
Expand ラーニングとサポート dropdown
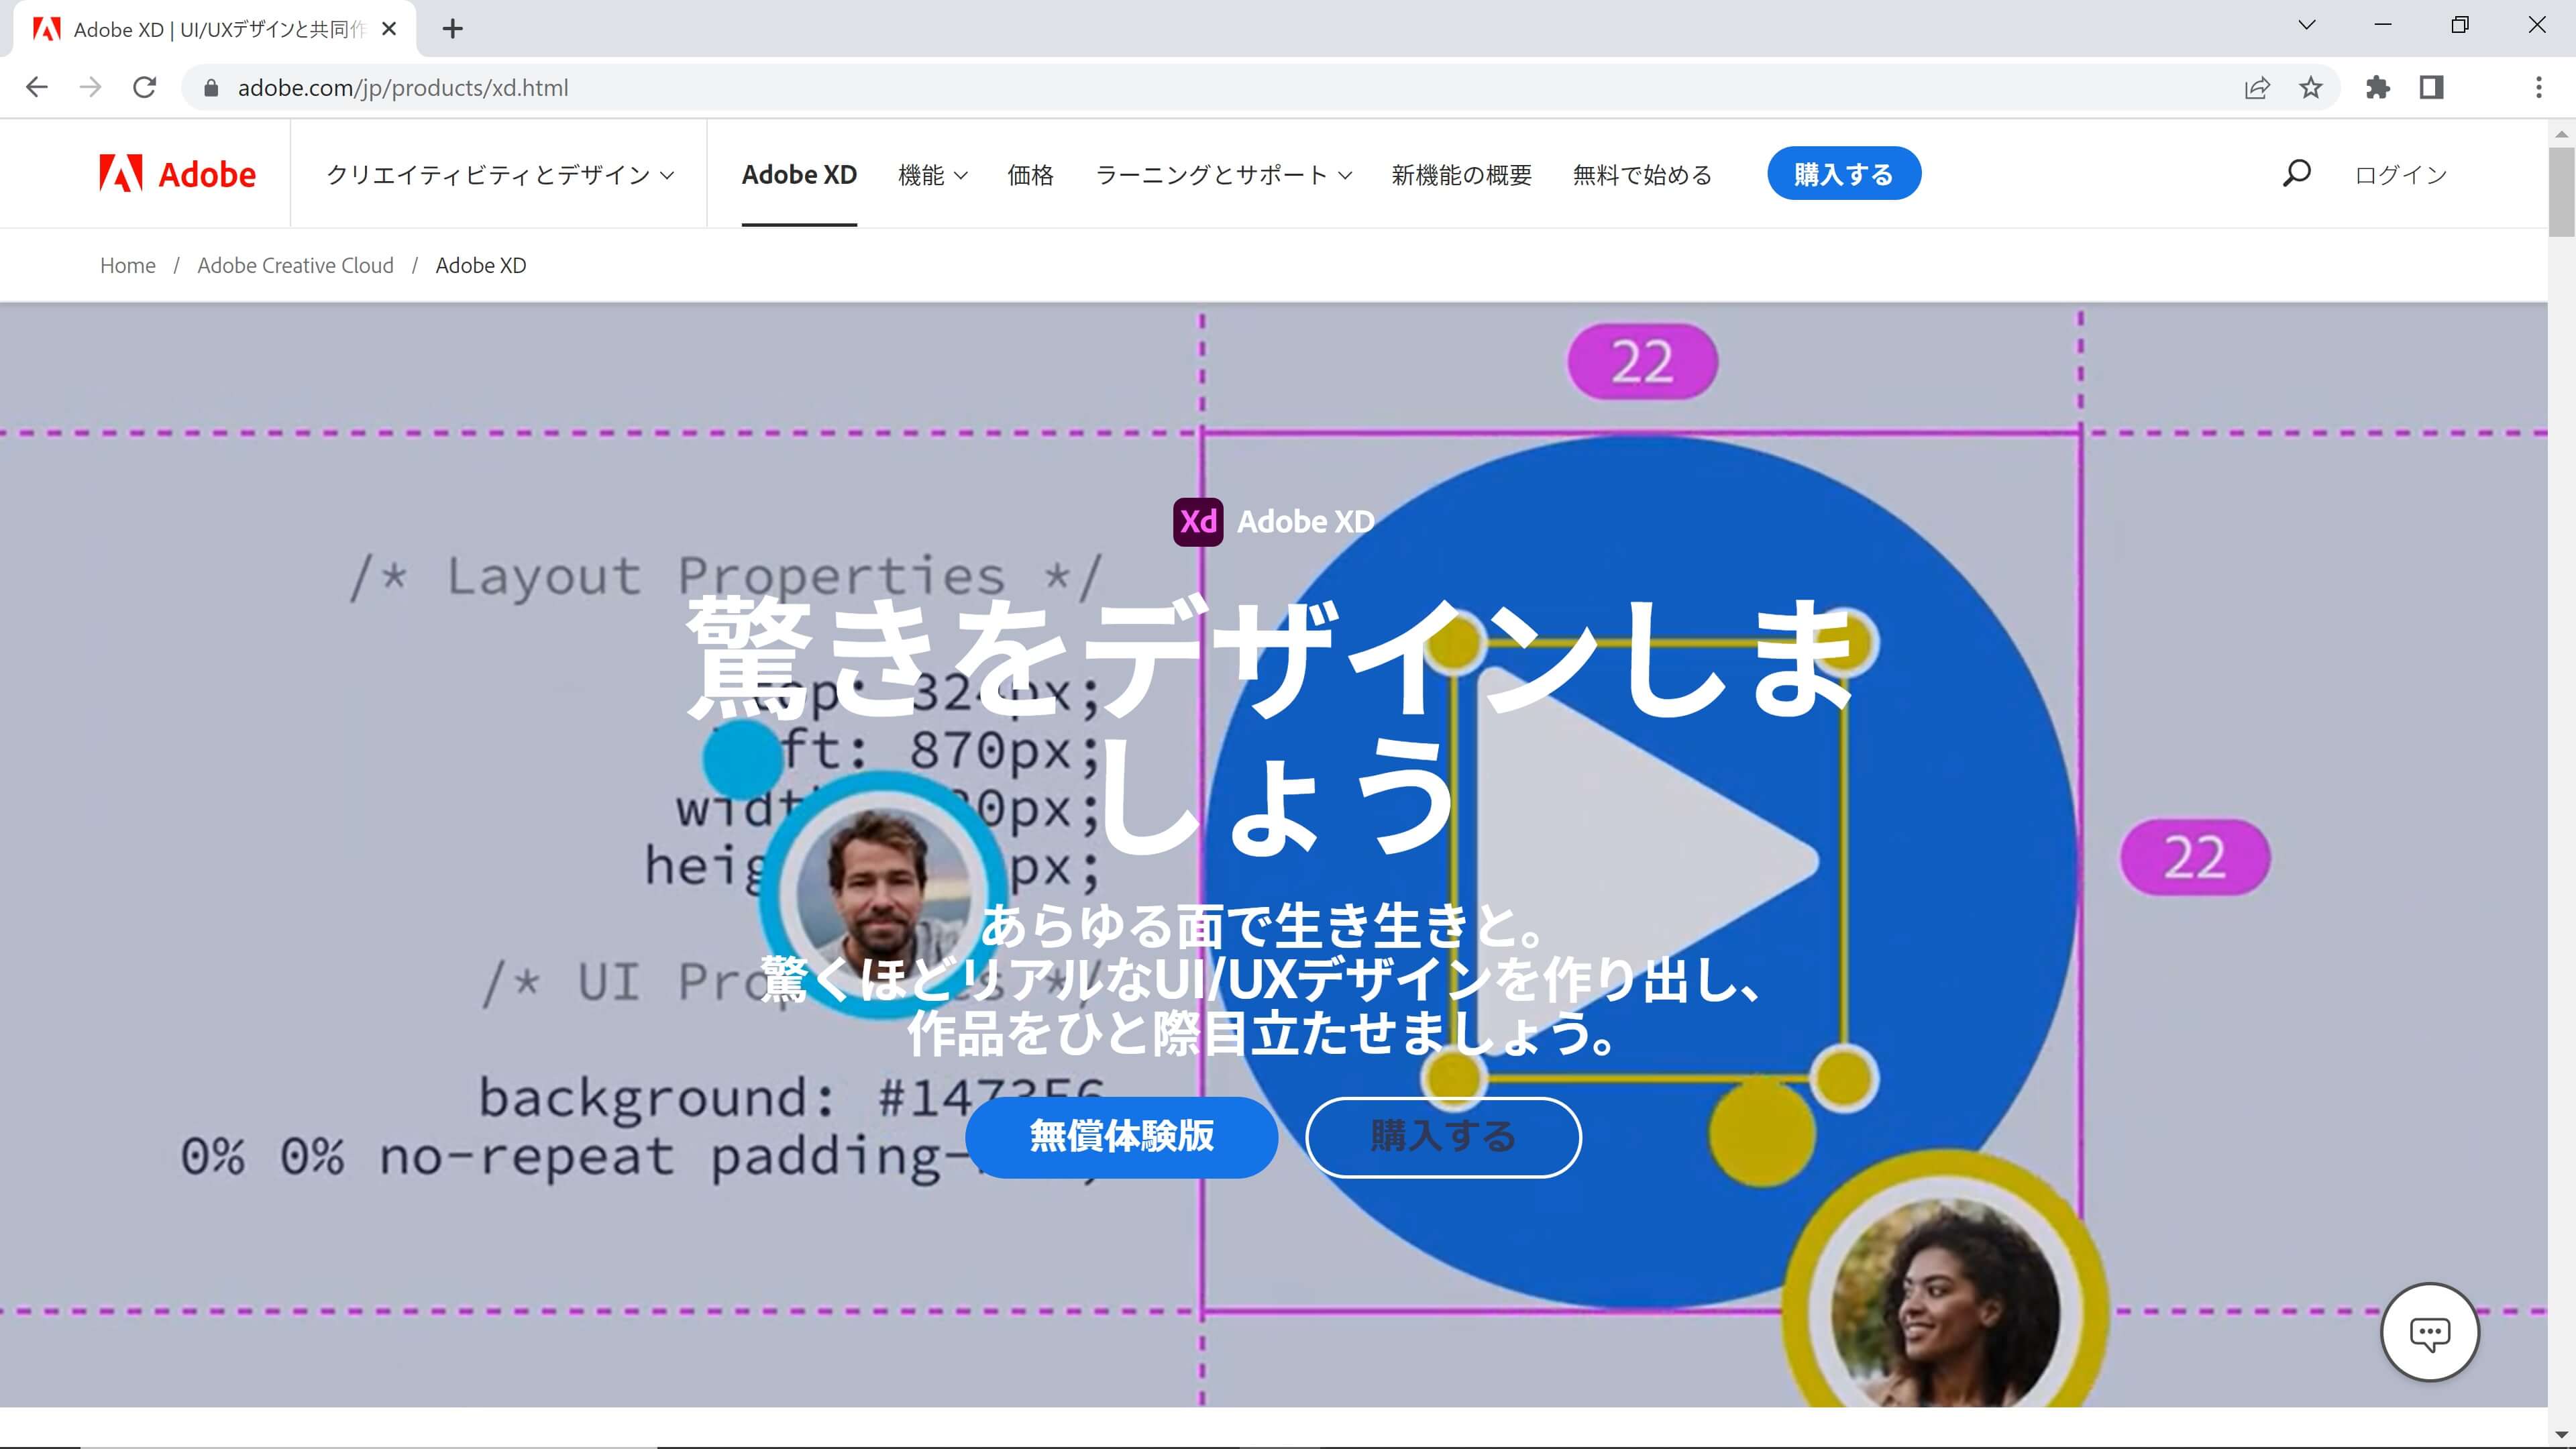[1223, 174]
